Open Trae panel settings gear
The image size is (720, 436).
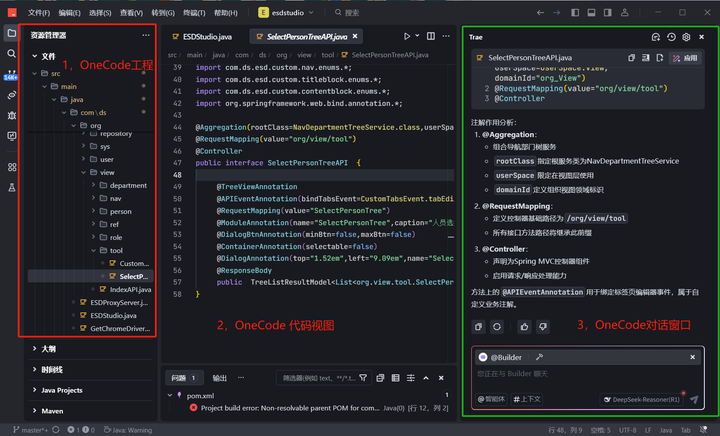pyautogui.click(x=686, y=37)
